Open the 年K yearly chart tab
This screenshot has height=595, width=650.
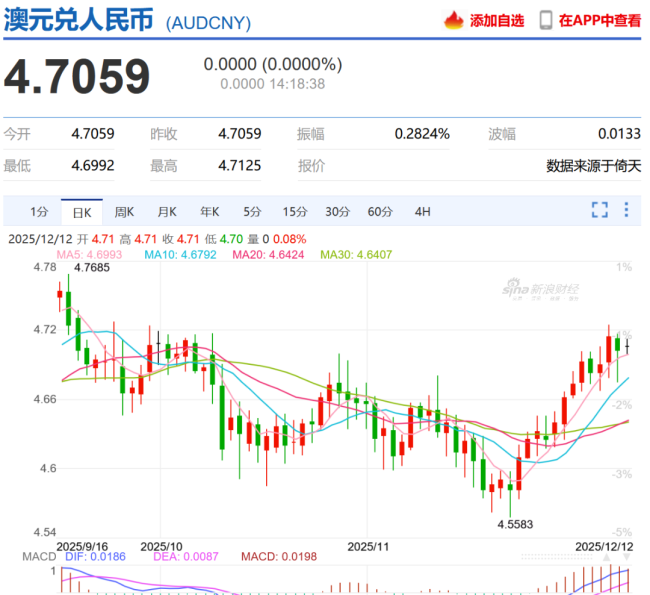click(209, 211)
